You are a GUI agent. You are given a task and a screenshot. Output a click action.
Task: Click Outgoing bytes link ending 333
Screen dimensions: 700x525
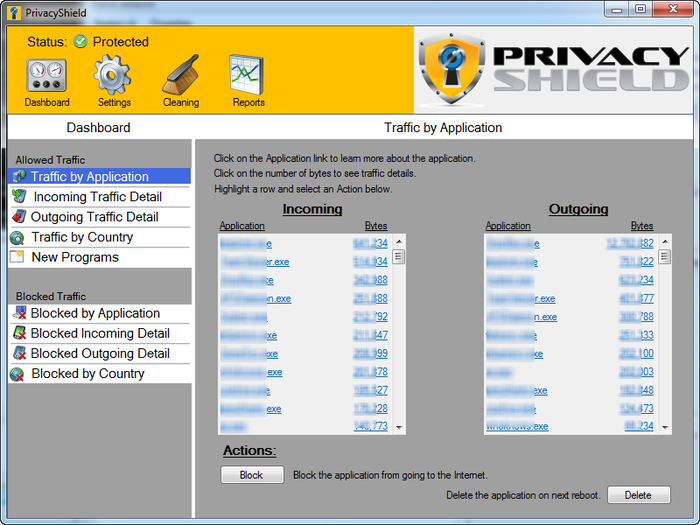click(x=637, y=335)
